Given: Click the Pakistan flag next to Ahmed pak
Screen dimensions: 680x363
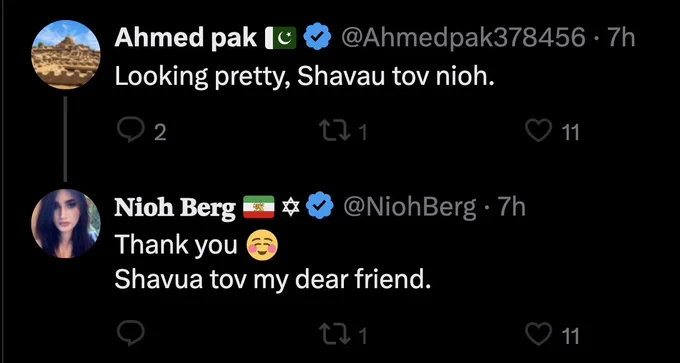Looking at the screenshot, I should (x=281, y=38).
